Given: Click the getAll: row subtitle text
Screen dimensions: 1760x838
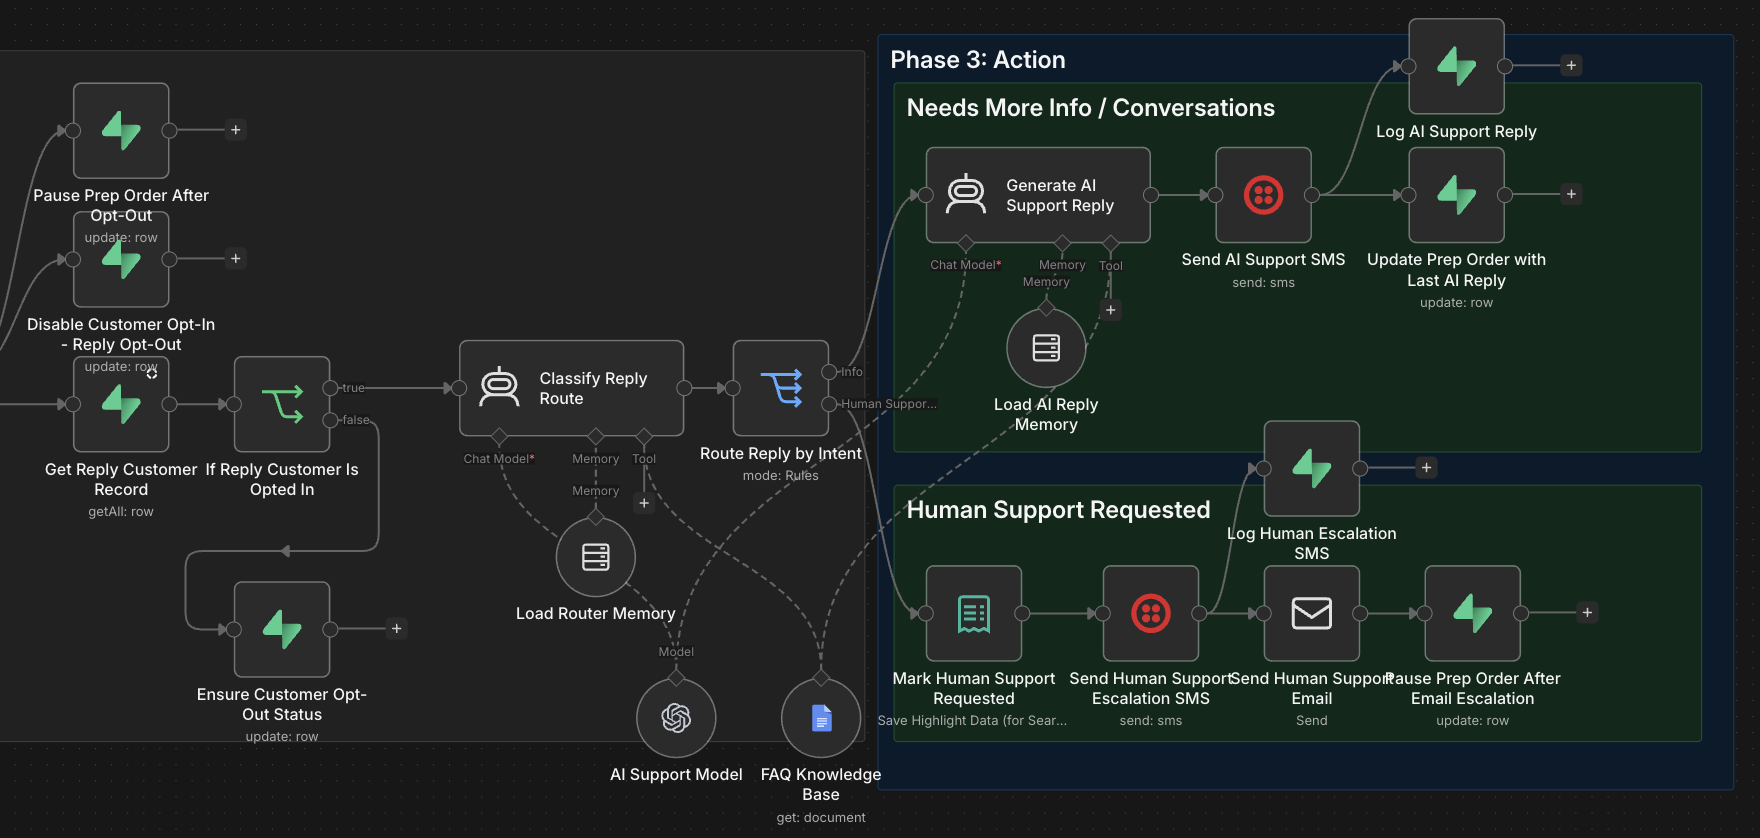Looking at the screenshot, I should [x=121, y=512].
